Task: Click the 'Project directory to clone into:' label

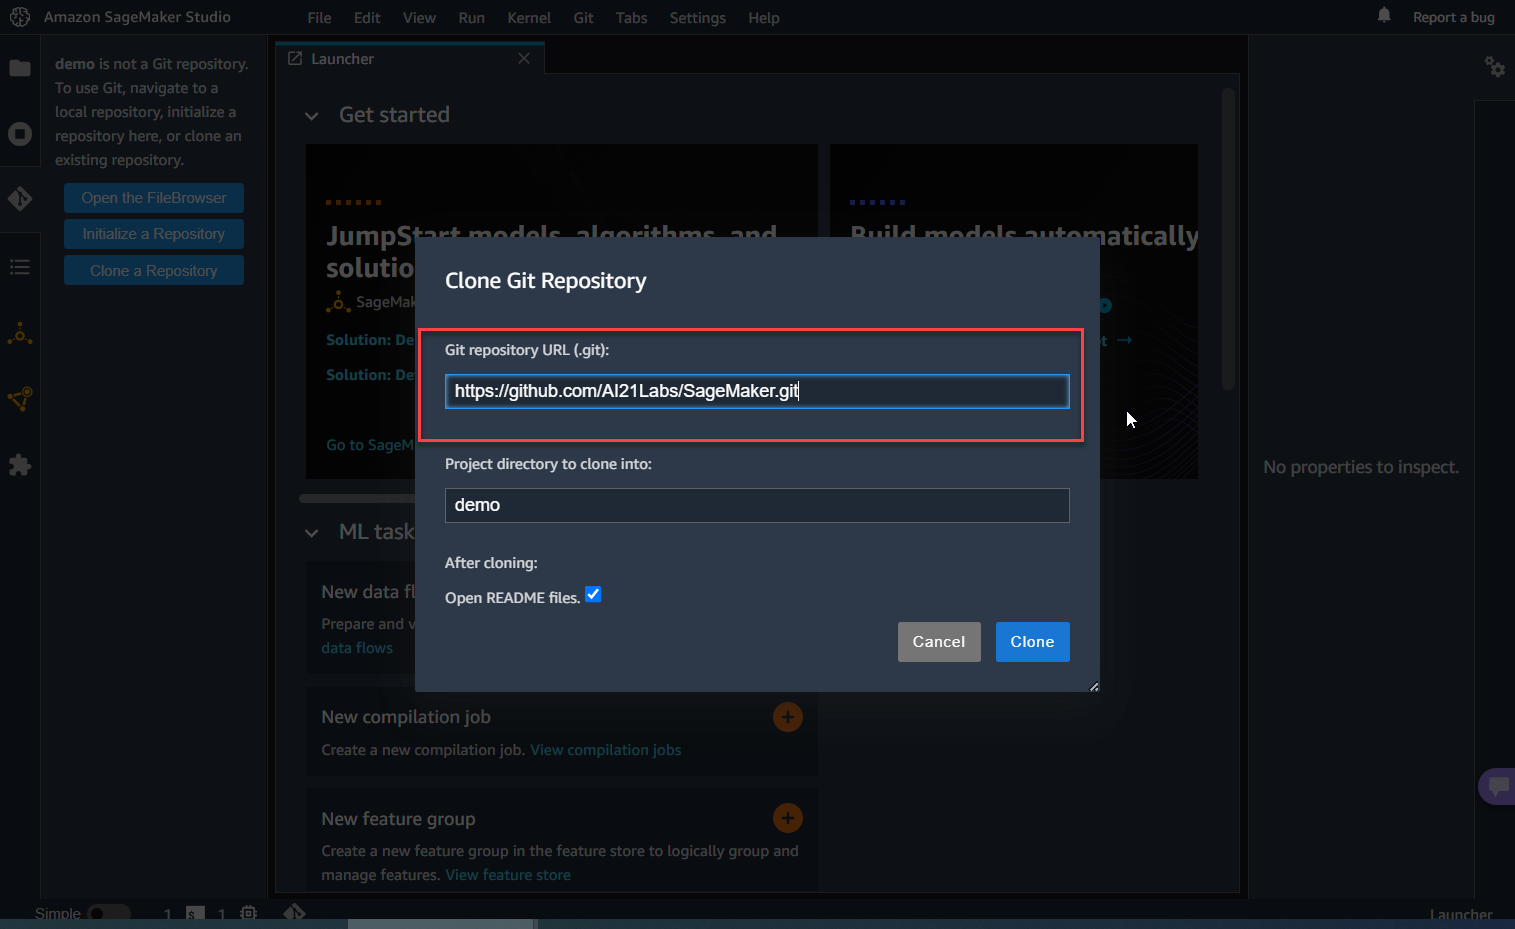Action: pyautogui.click(x=548, y=464)
